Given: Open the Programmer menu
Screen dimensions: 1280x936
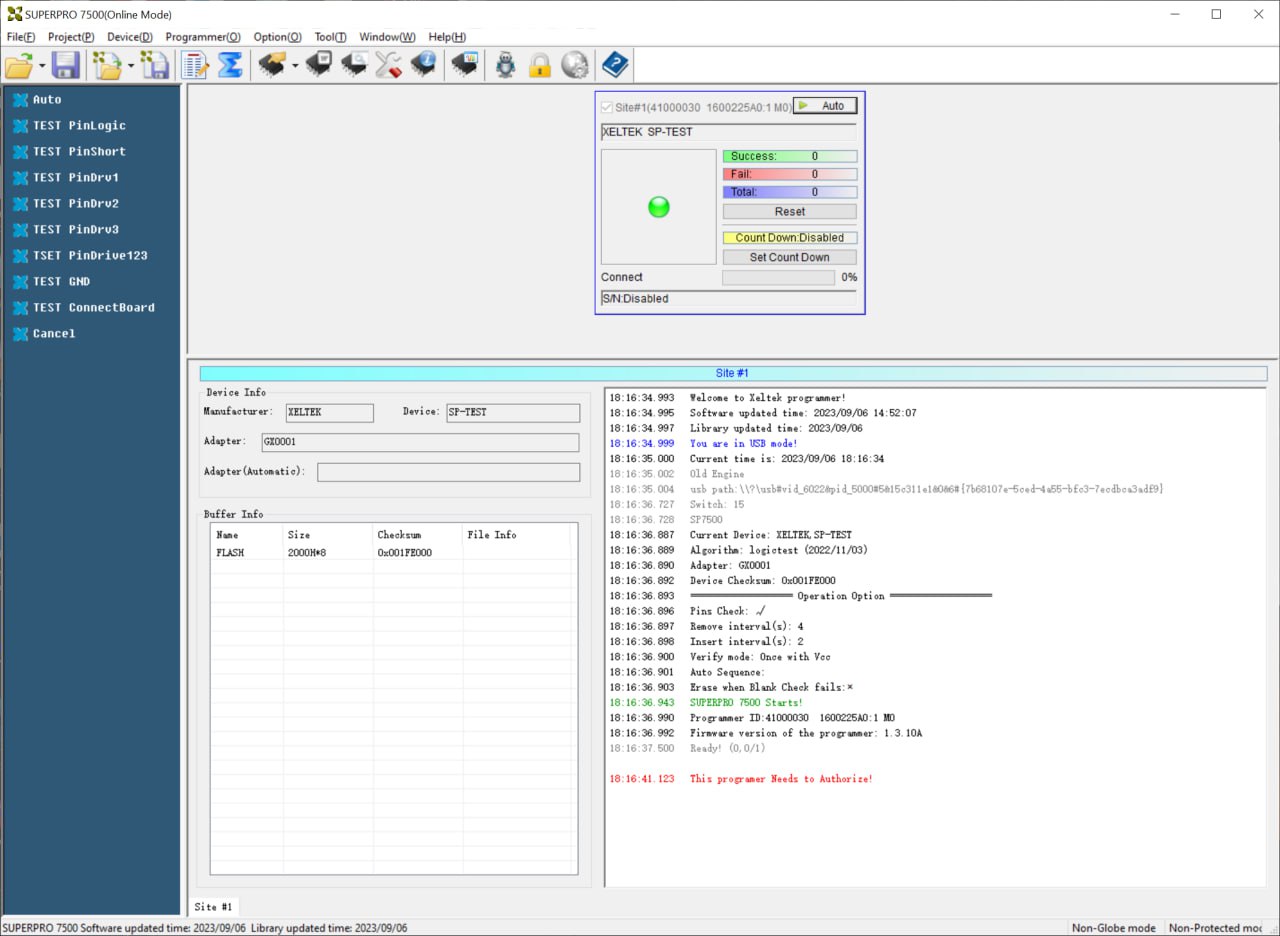Looking at the screenshot, I should (203, 37).
